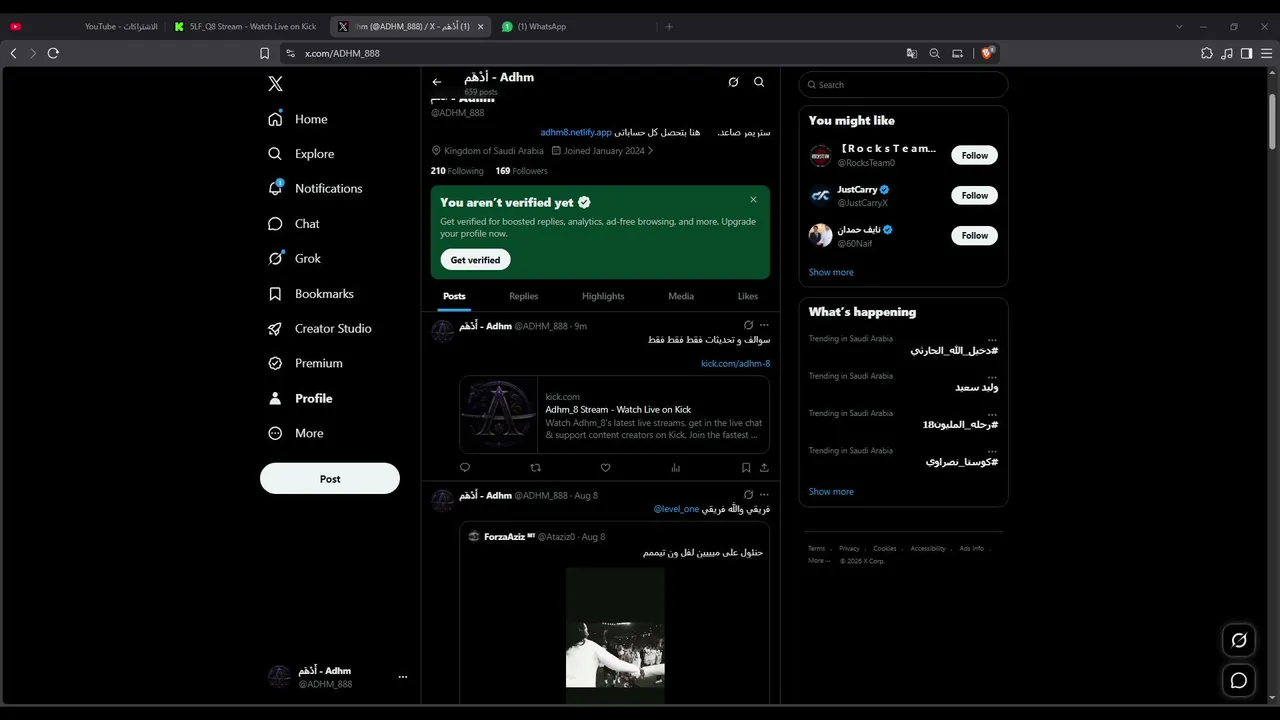Image resolution: width=1280 pixels, height=720 pixels.
Task: Like the 9m post
Action: click(x=605, y=467)
